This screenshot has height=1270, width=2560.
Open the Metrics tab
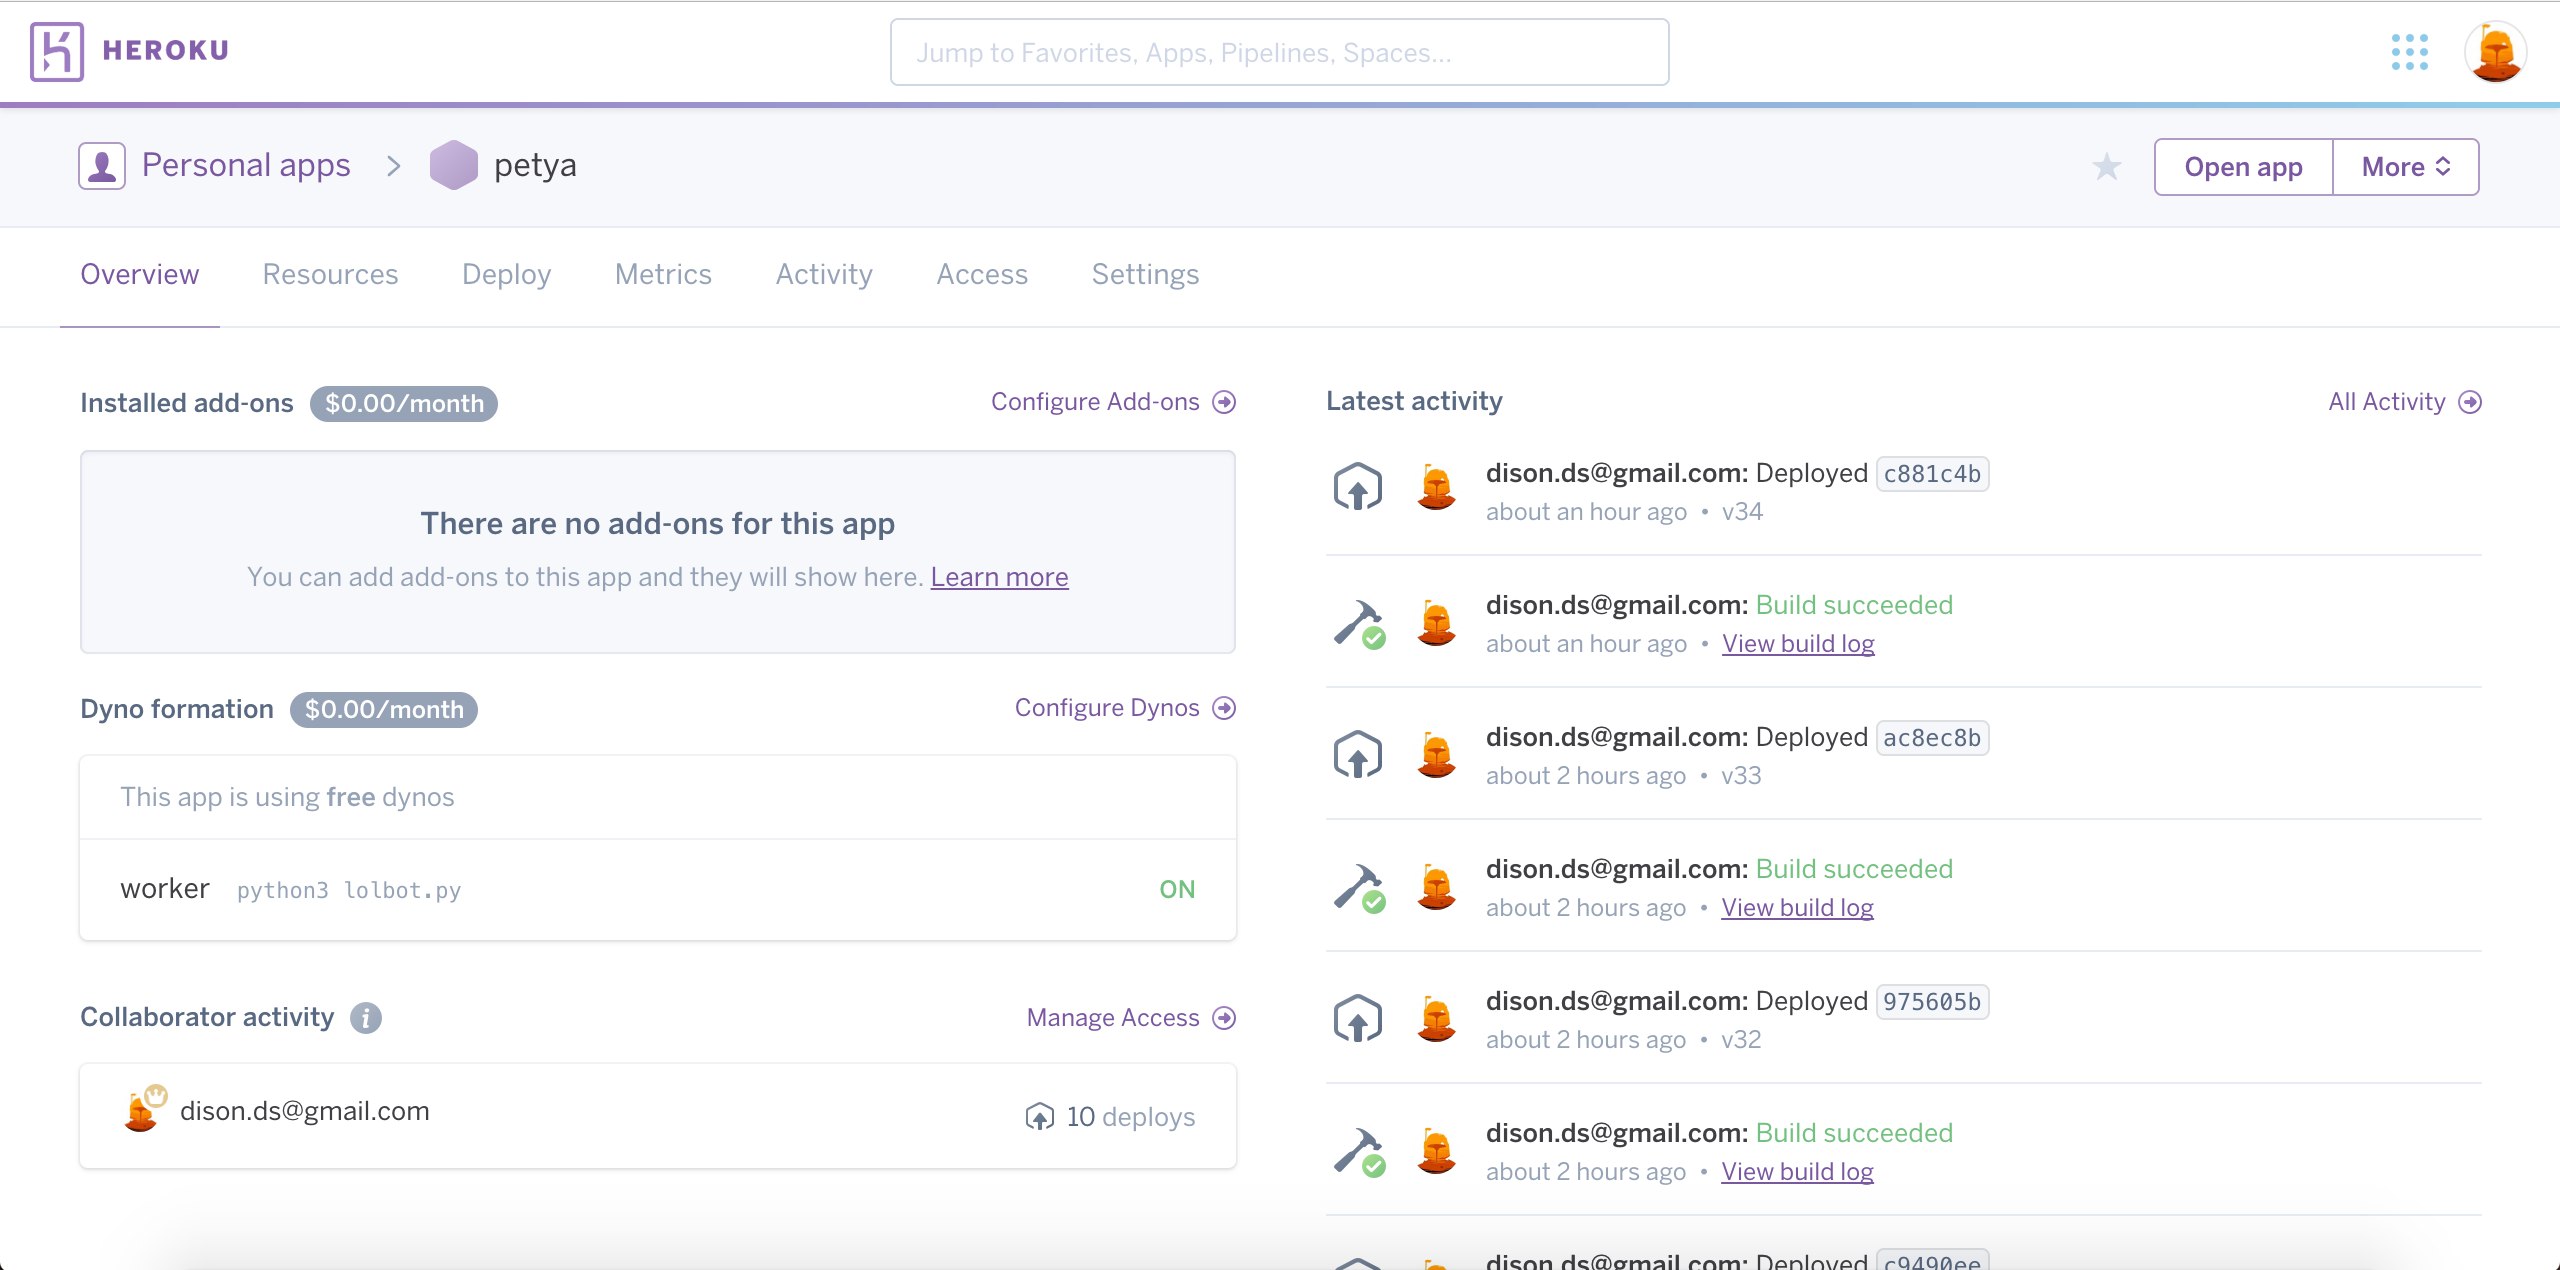point(663,274)
